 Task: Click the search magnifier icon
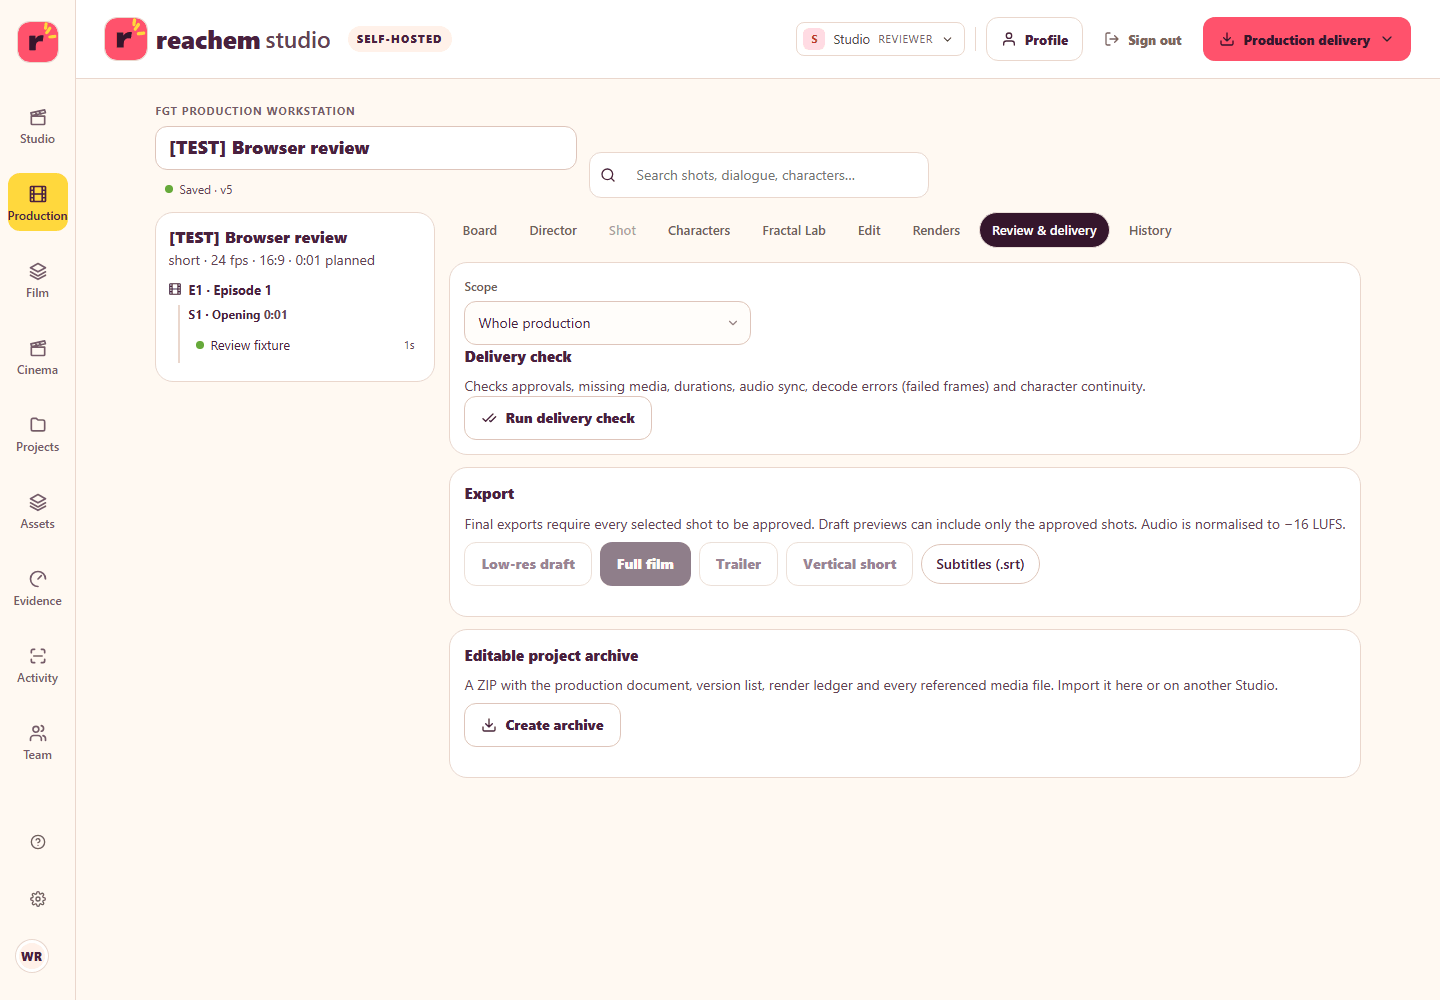coord(608,175)
